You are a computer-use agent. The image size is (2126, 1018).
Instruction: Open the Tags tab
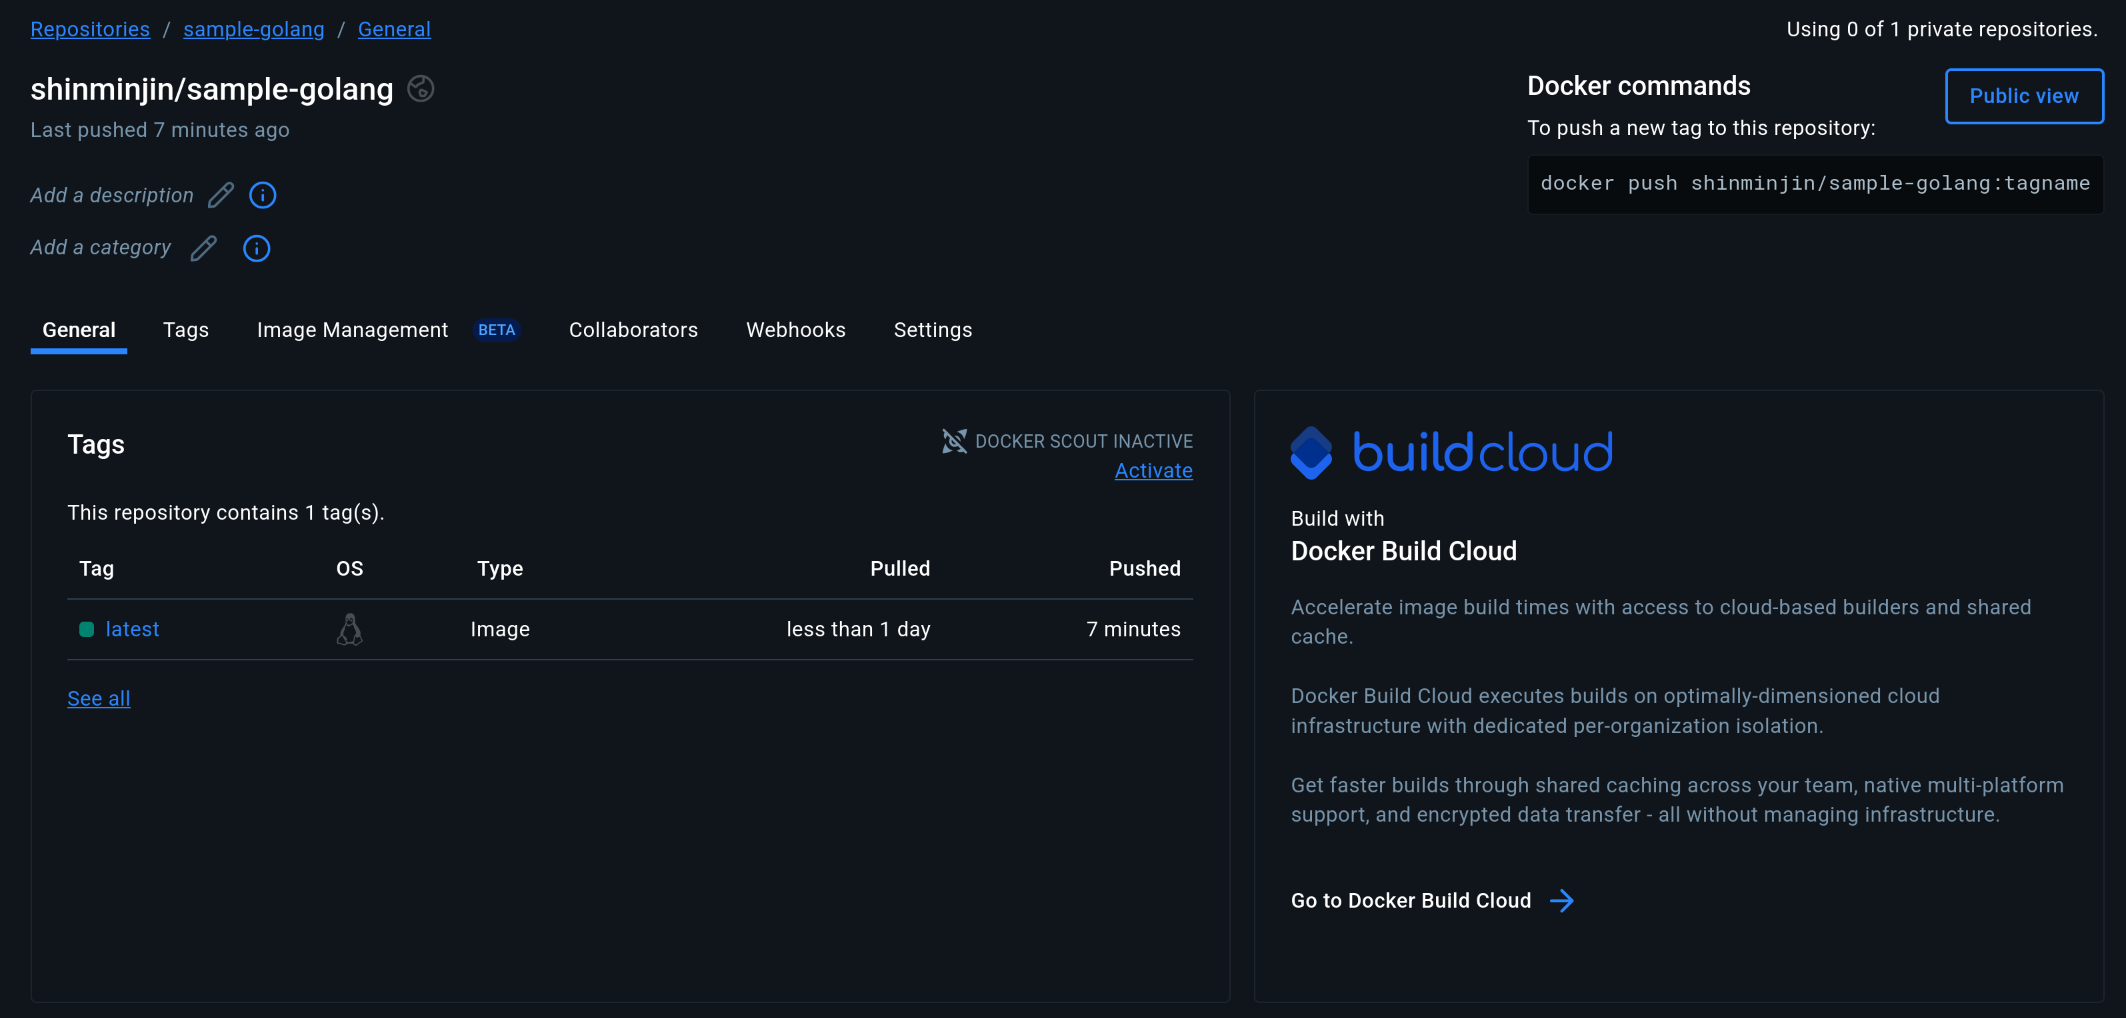pos(186,330)
